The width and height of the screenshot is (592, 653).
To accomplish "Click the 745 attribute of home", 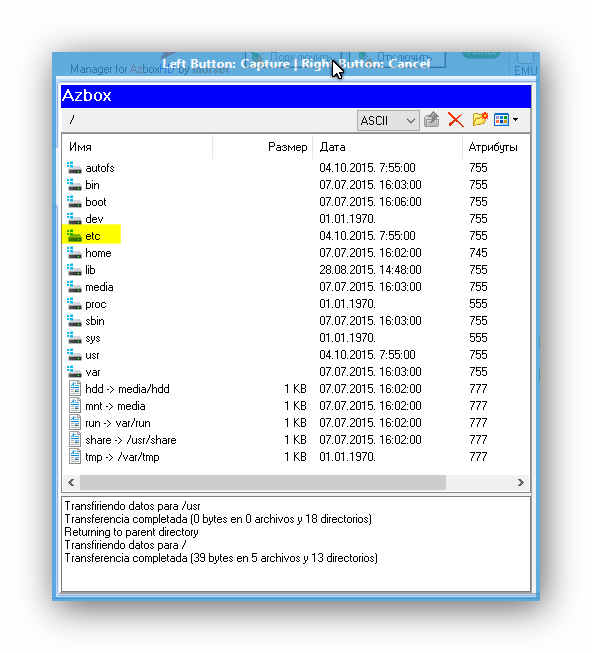I will tap(478, 253).
